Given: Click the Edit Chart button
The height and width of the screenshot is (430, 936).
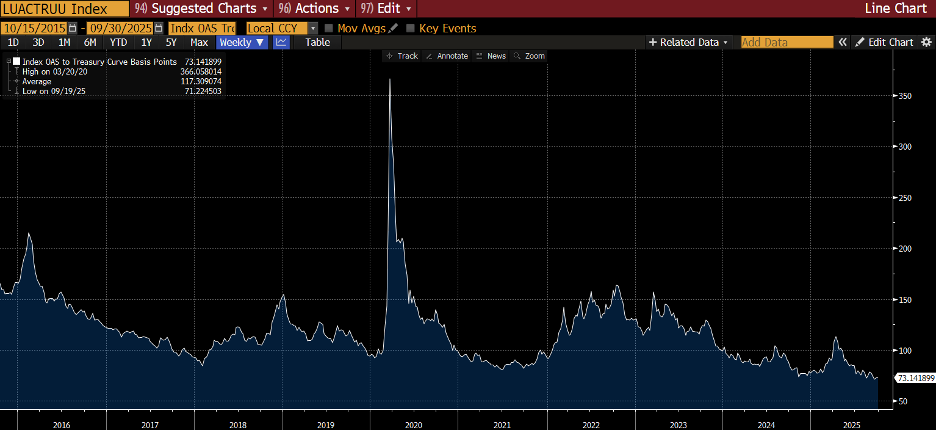Looking at the screenshot, I should click(885, 42).
